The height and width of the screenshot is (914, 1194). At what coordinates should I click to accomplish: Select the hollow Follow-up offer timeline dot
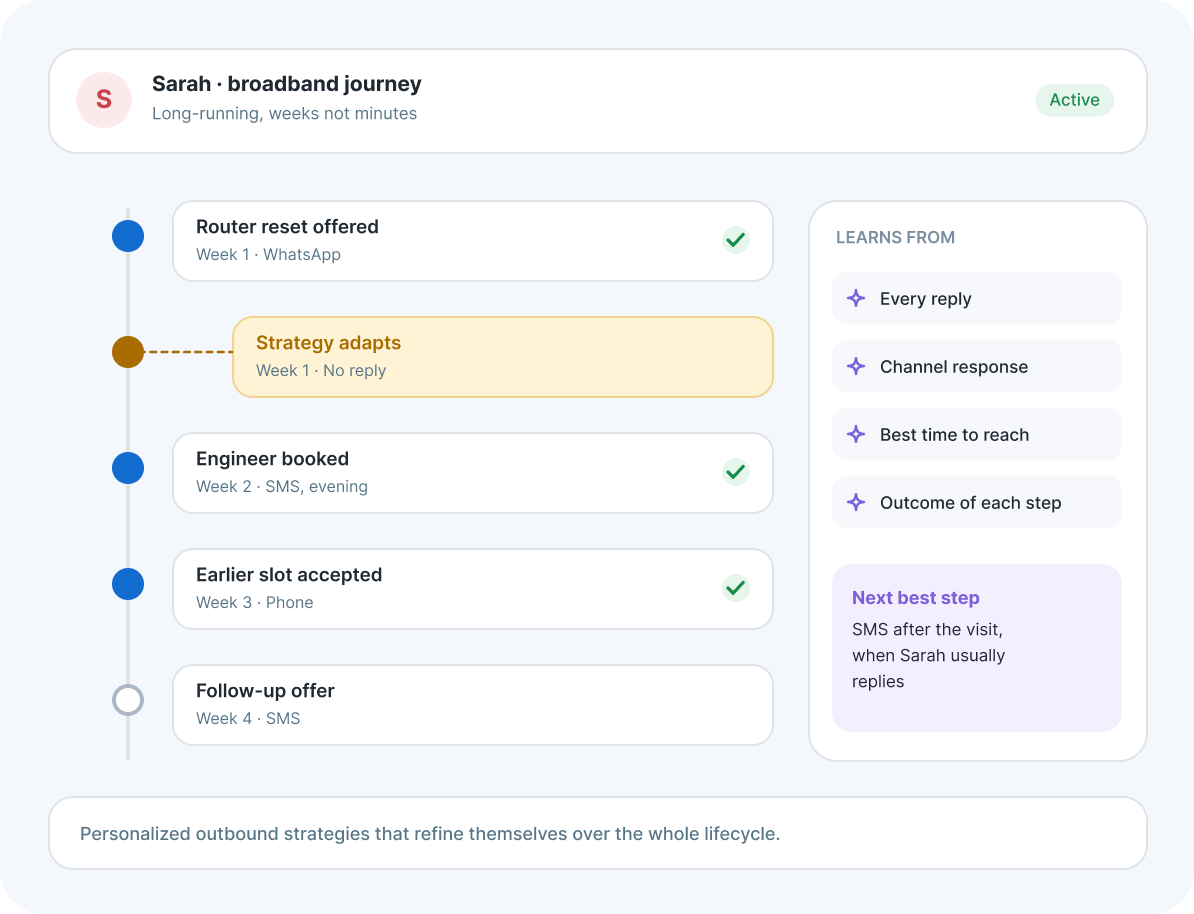click(128, 700)
